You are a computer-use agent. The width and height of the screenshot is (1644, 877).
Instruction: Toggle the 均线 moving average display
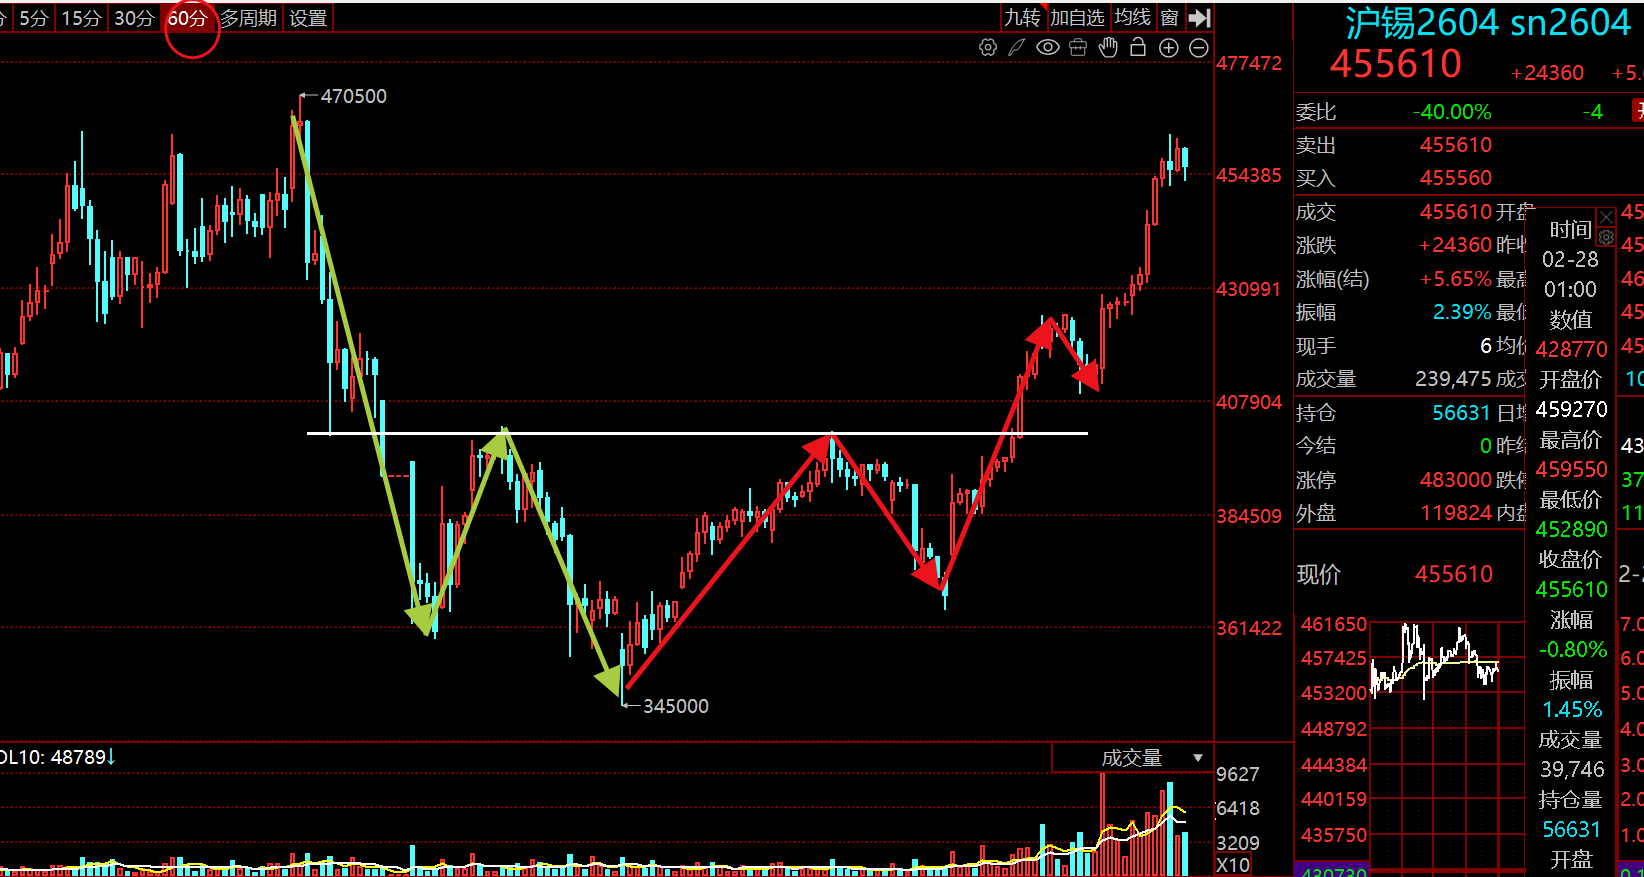click(x=1132, y=18)
